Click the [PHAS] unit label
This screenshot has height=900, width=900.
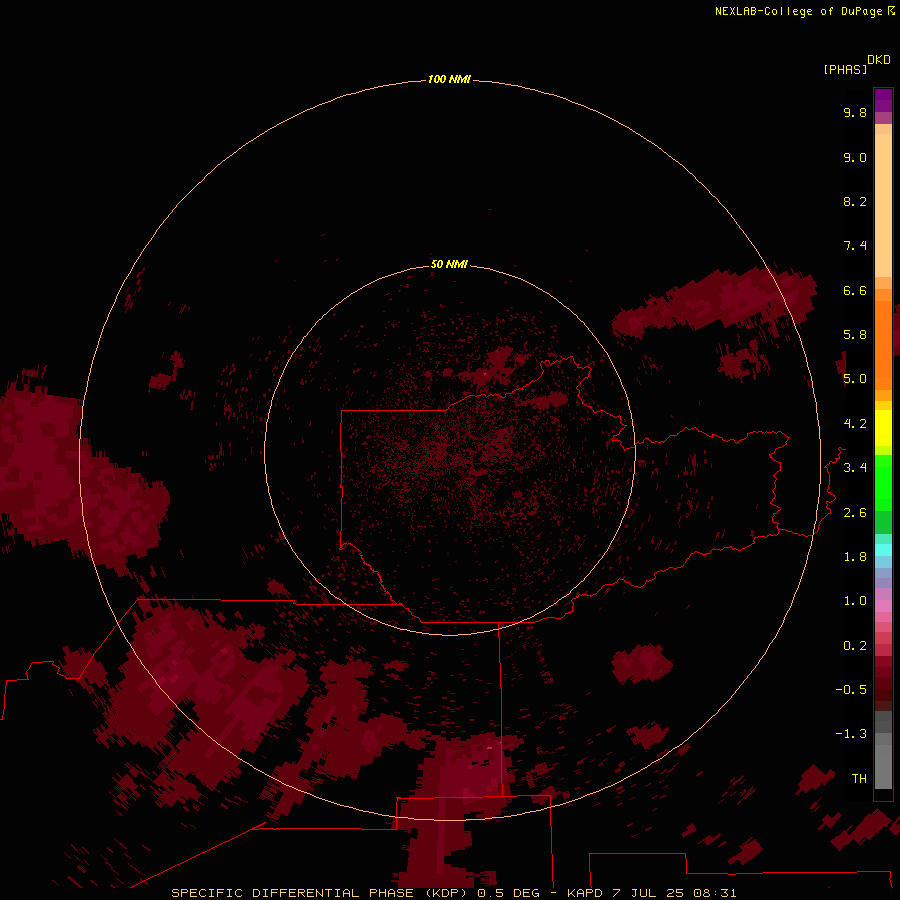click(x=845, y=69)
